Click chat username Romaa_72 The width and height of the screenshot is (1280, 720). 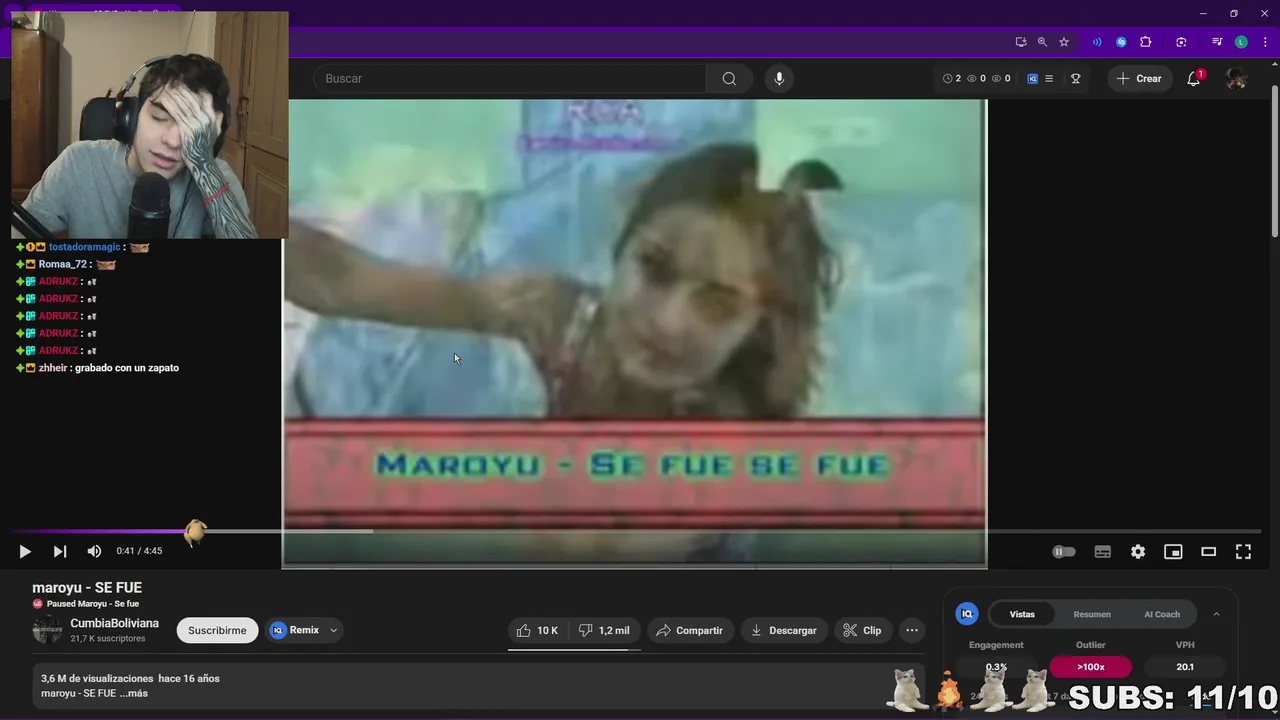pos(63,264)
